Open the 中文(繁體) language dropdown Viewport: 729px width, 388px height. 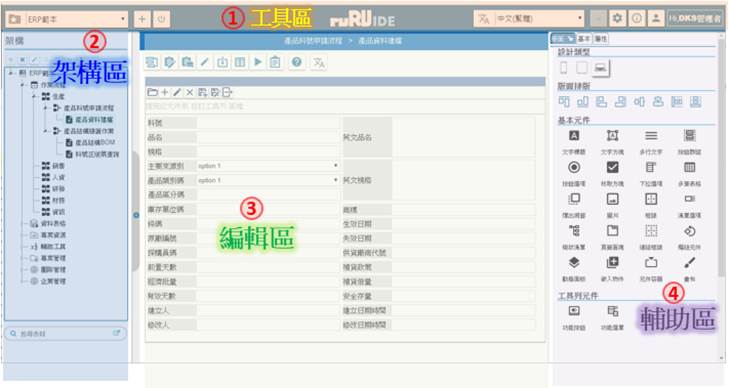[530, 19]
